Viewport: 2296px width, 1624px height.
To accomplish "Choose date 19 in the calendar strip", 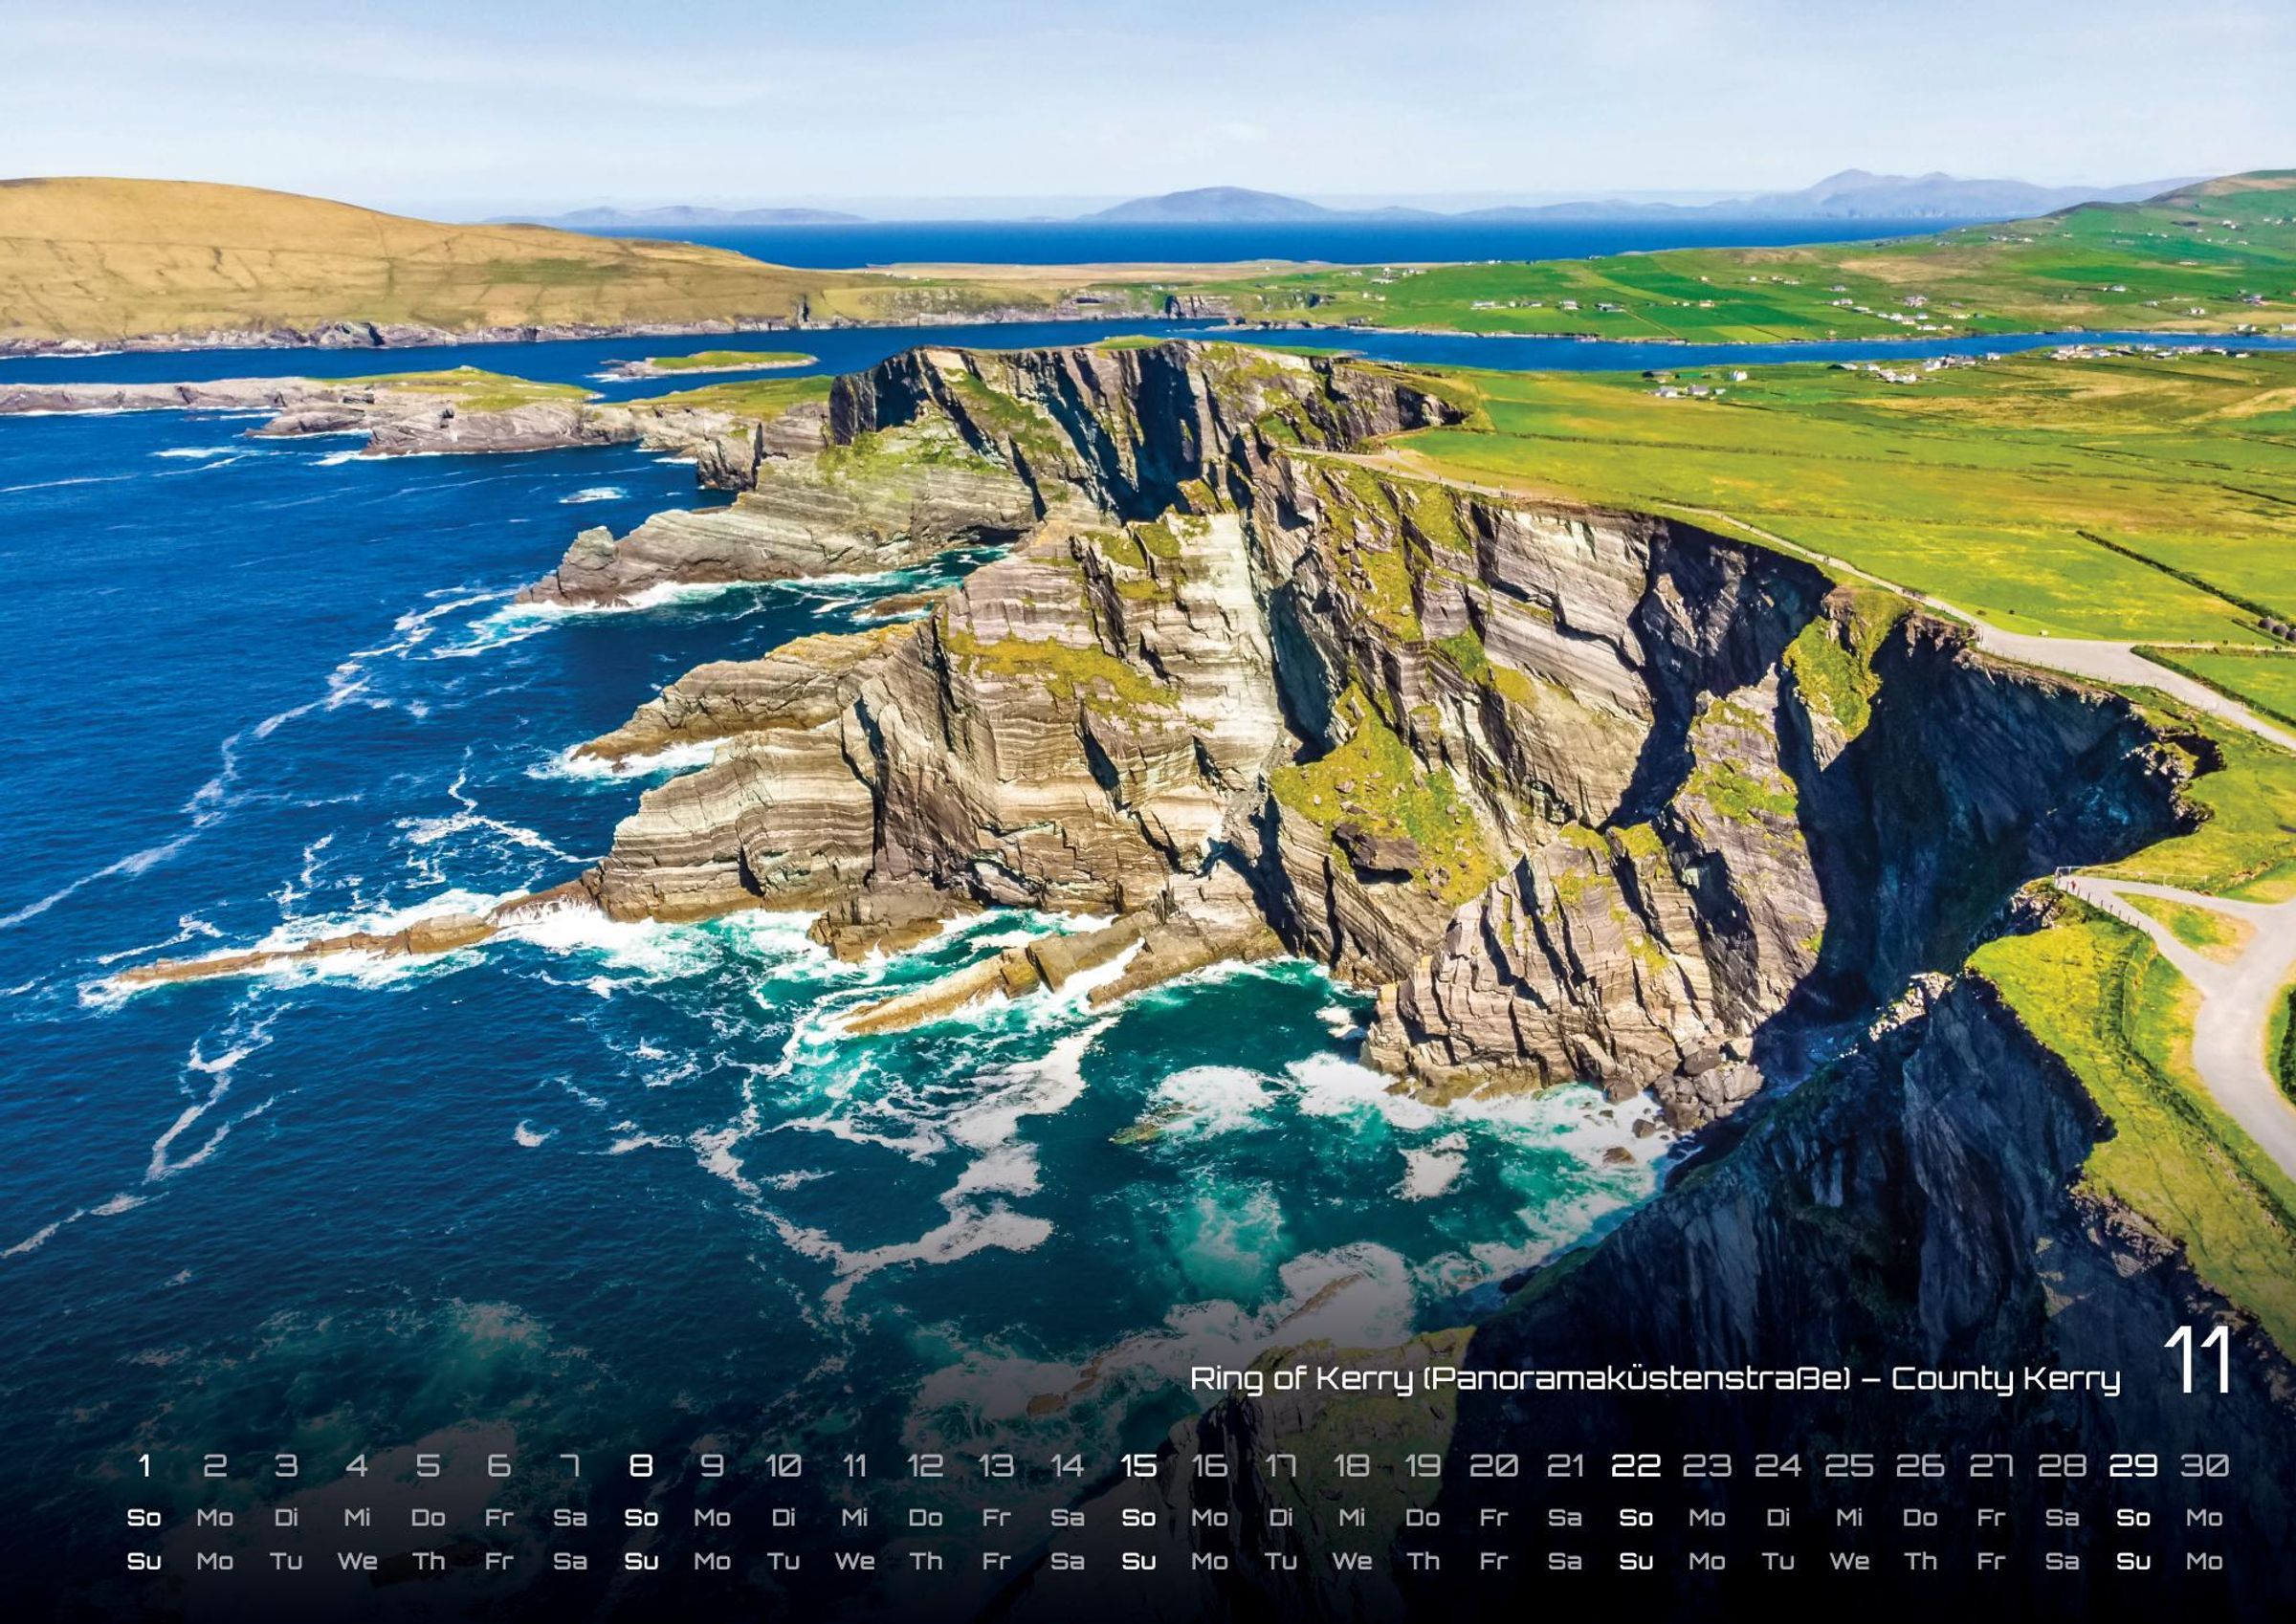I will coord(1422,1466).
